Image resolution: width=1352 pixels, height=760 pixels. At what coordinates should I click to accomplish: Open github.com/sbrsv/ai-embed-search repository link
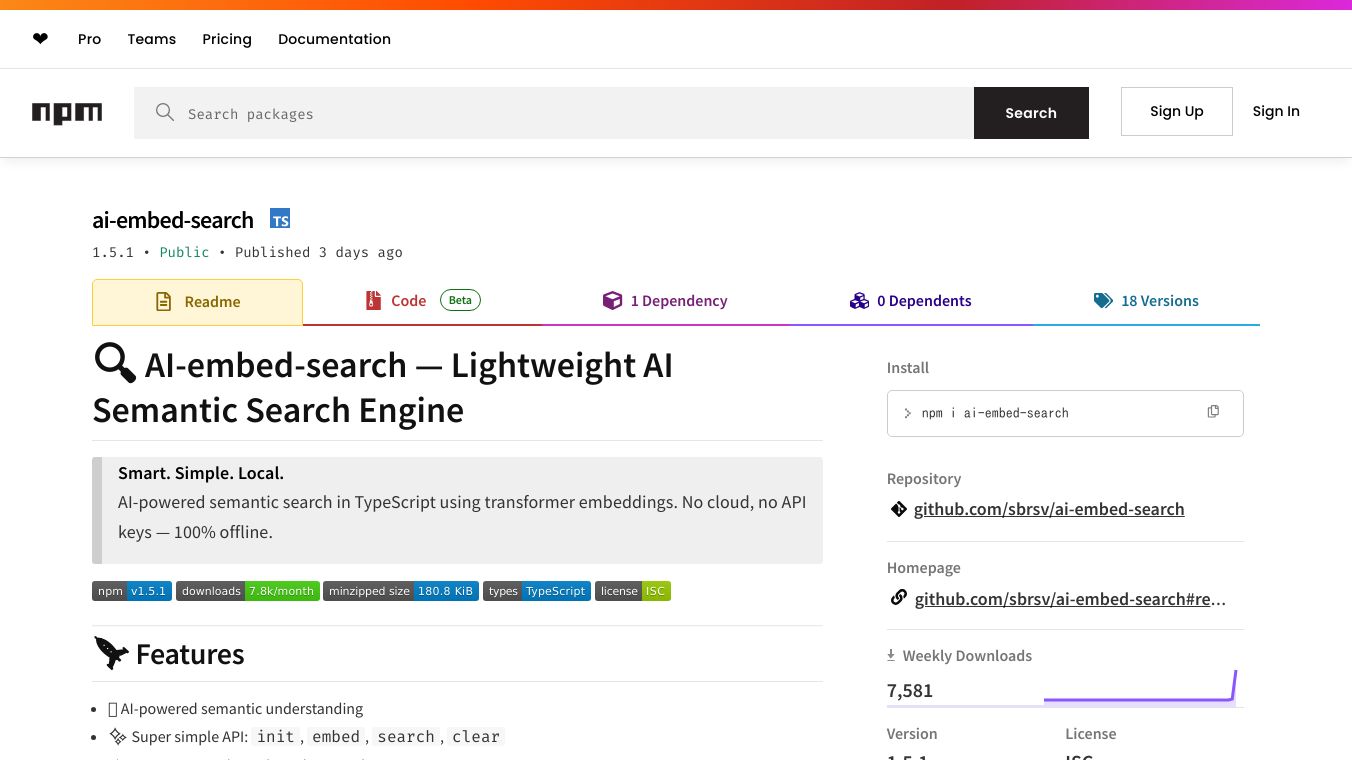1049,509
